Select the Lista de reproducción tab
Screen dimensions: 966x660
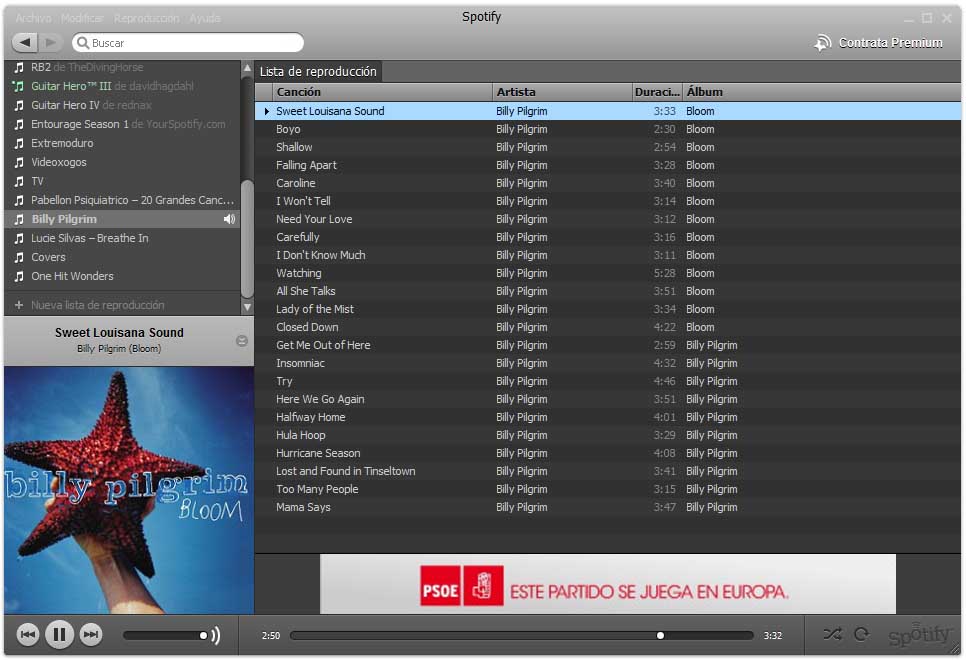coord(318,71)
